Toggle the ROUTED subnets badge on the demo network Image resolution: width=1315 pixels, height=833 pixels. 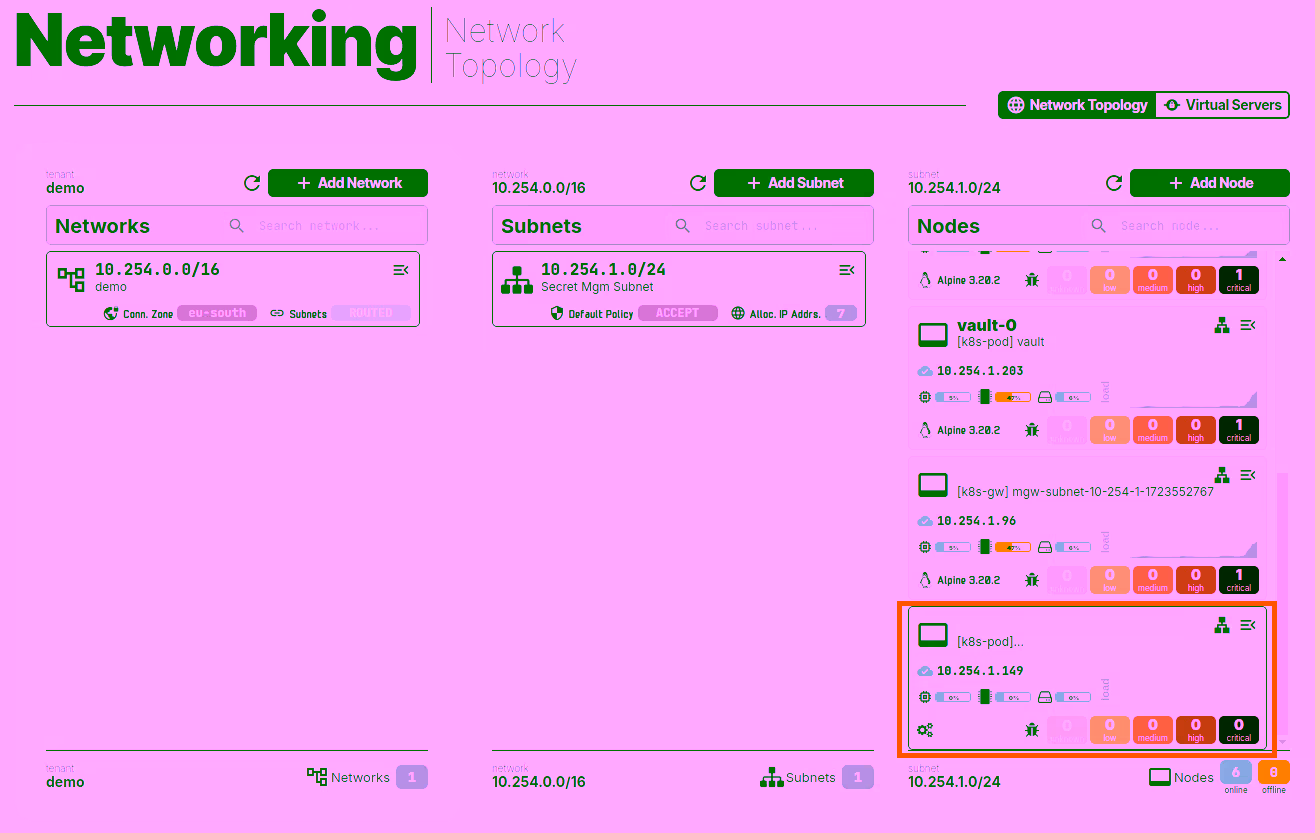pos(371,312)
